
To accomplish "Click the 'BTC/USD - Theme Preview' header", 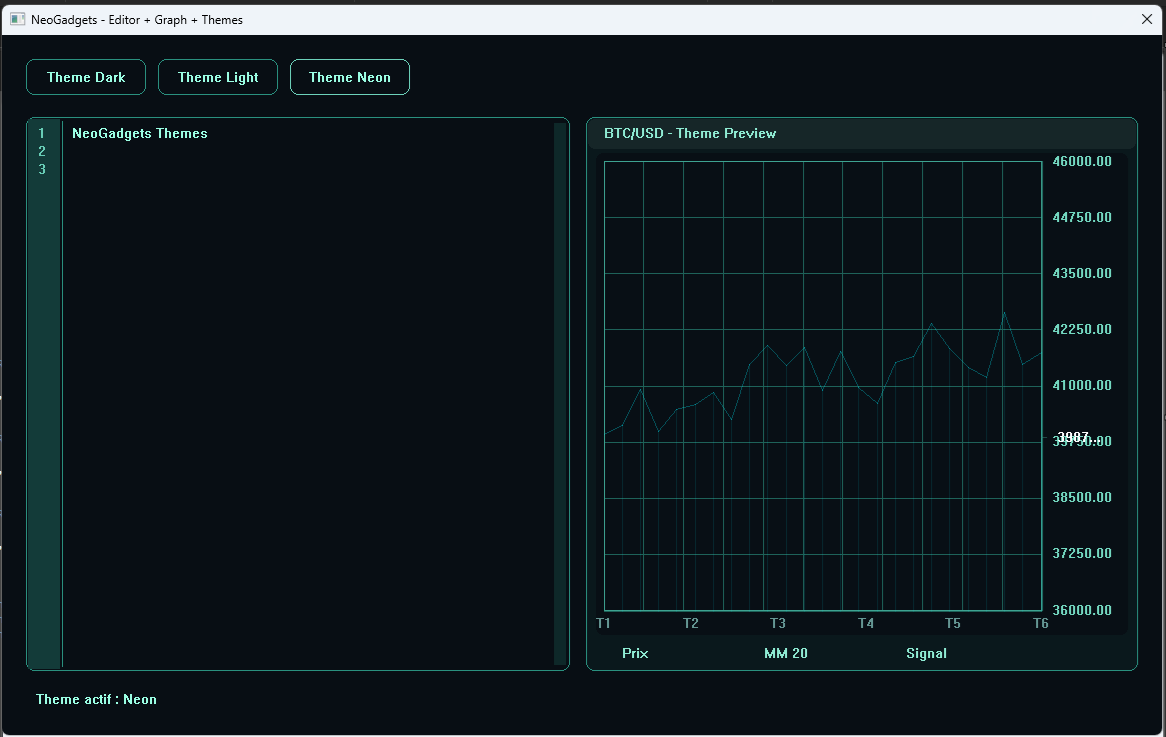I will pyautogui.click(x=690, y=134).
